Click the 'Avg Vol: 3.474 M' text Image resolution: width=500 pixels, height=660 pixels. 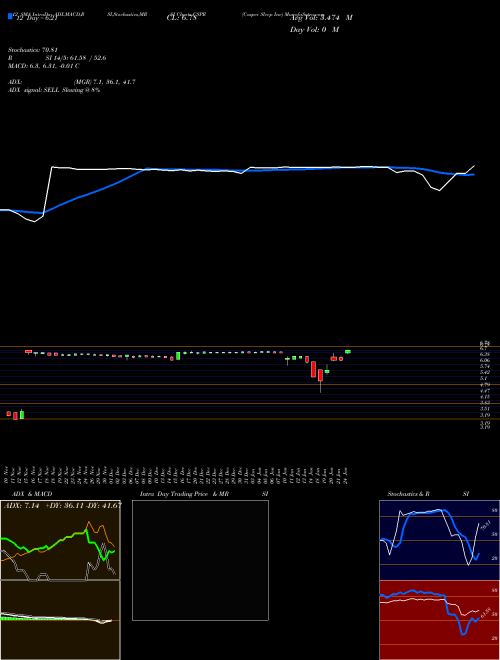click(321, 18)
